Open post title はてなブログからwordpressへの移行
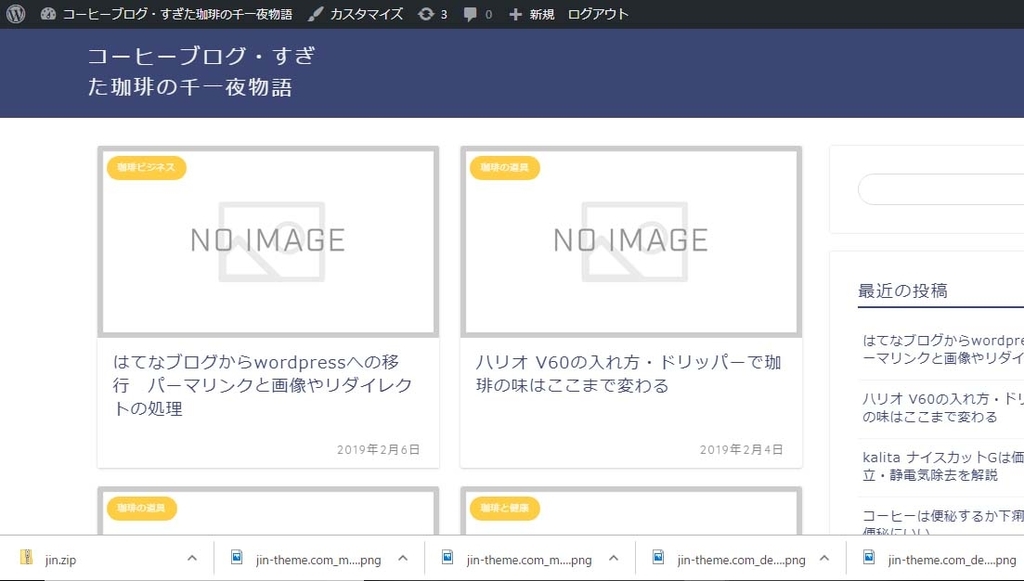Screen dimensions: 1024x581 [x=263, y=385]
